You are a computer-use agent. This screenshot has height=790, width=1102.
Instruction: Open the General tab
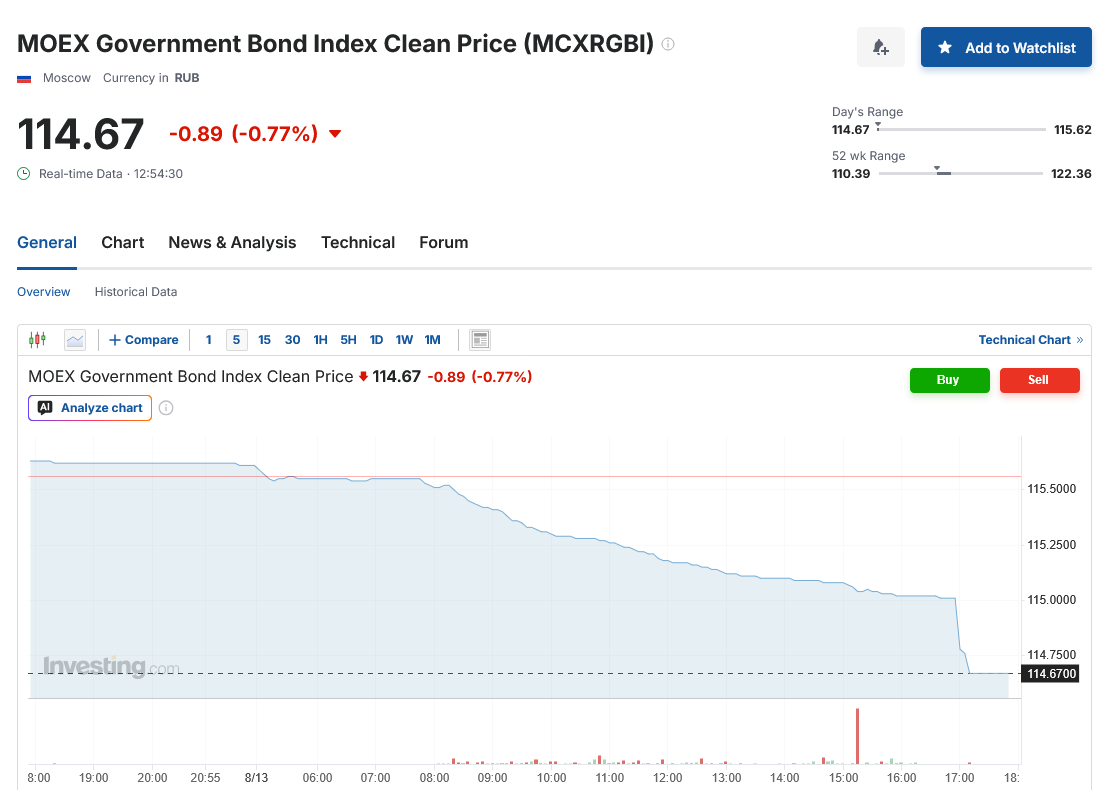point(47,242)
